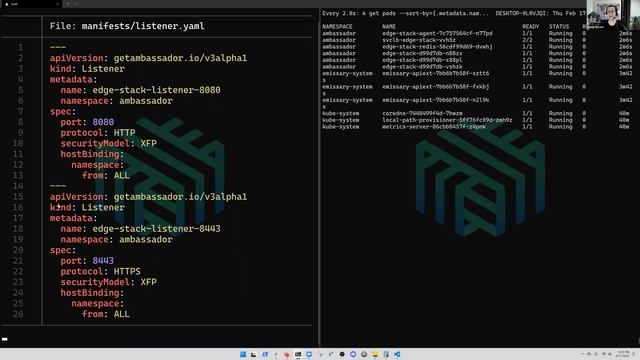The image size is (640, 360).
Task: Click the system tray clock
Action: (624, 354)
